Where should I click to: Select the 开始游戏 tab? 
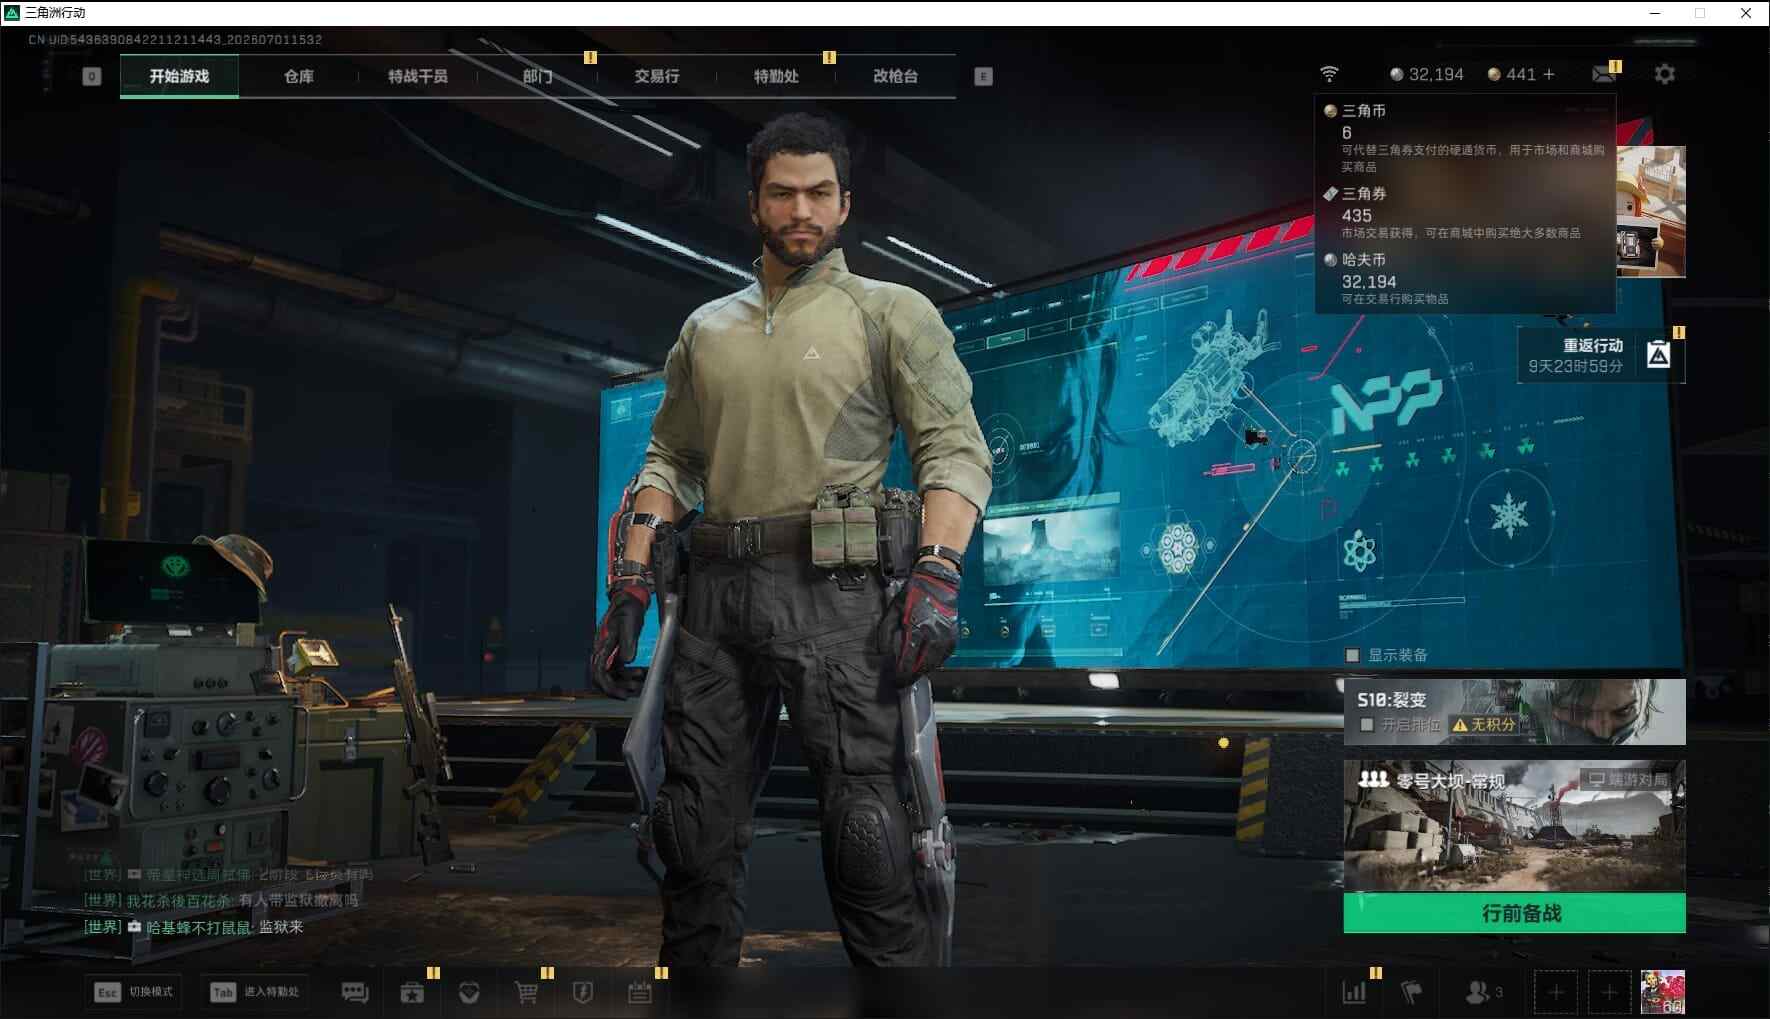click(179, 76)
